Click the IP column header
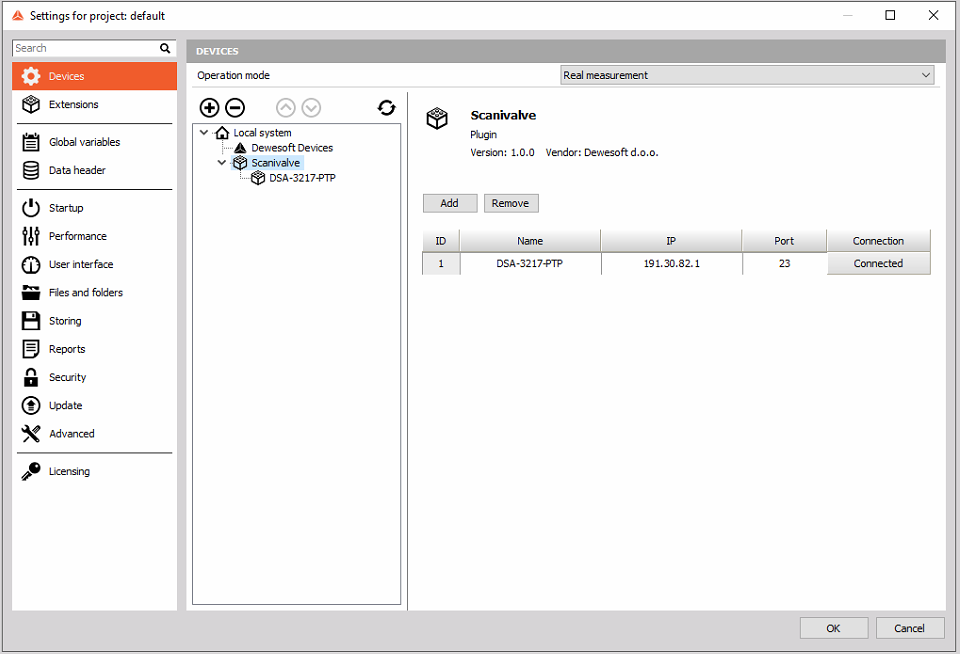 [x=672, y=241]
